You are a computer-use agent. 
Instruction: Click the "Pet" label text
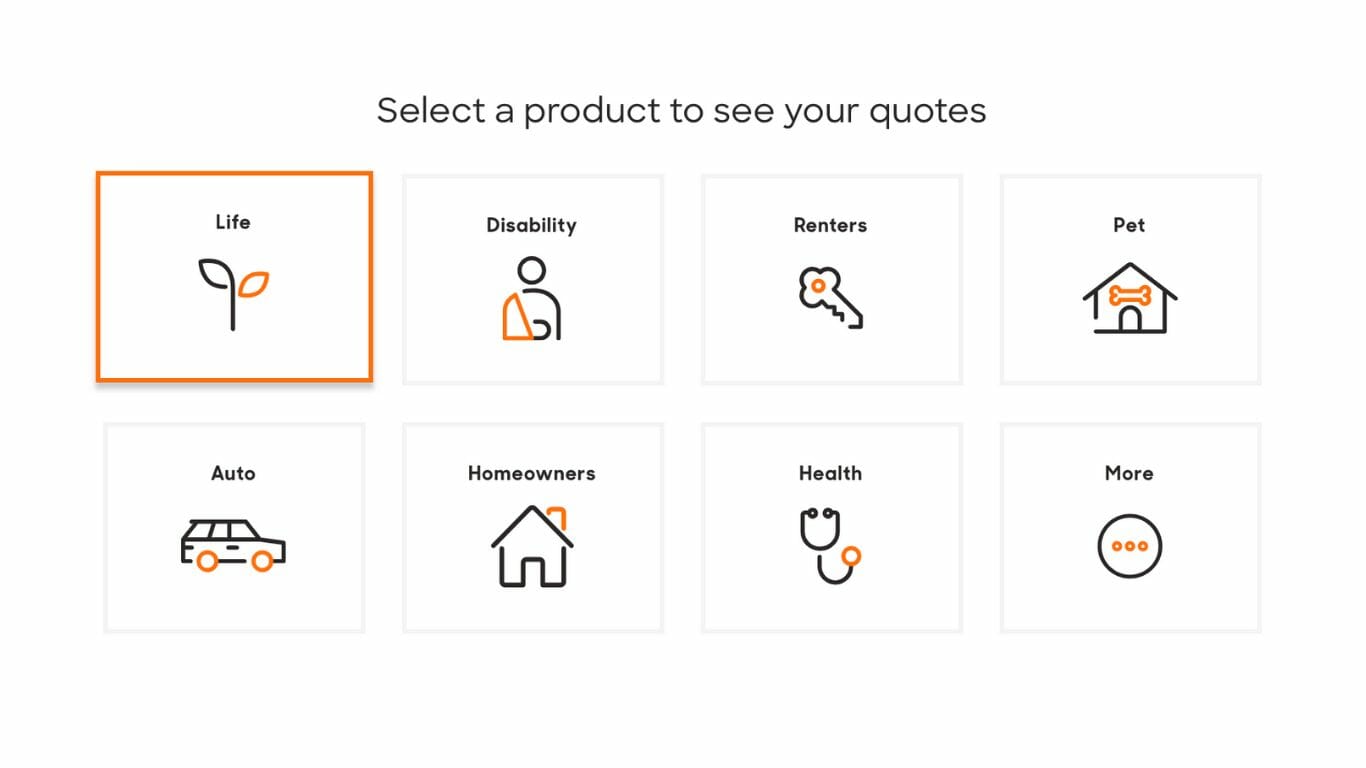coord(1129,225)
